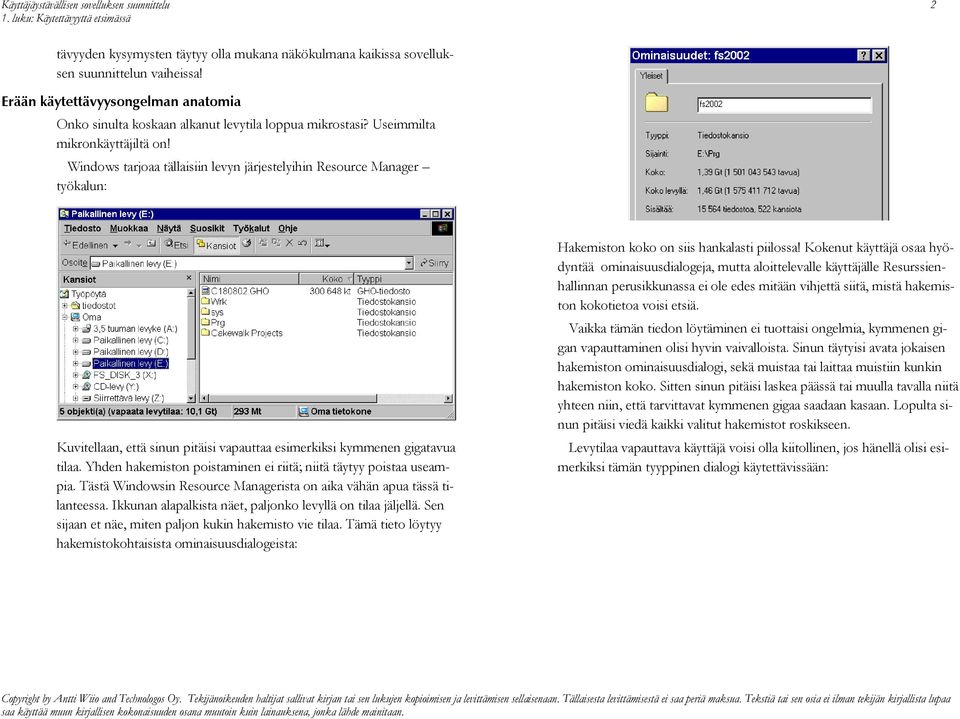Click the folder icon in Ominaisuudet dialog
This screenshot has width=960, height=719.
click(x=656, y=102)
